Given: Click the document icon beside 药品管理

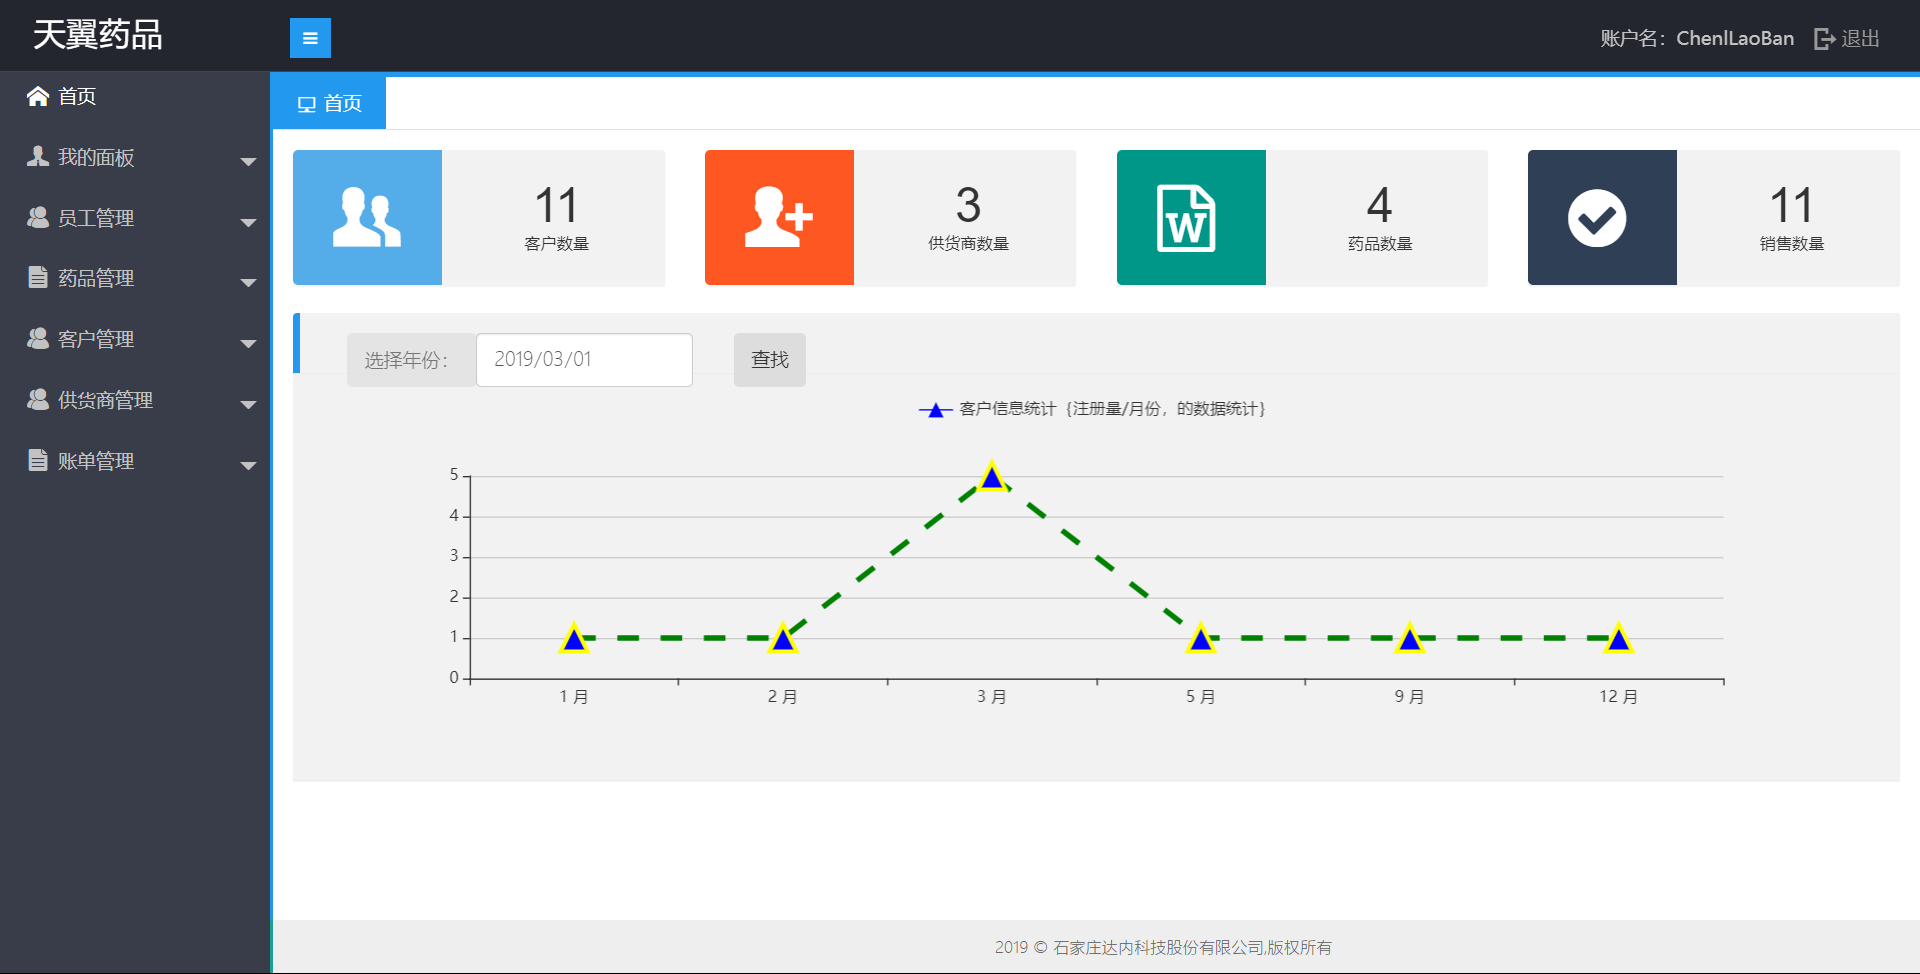Looking at the screenshot, I should 38,278.
